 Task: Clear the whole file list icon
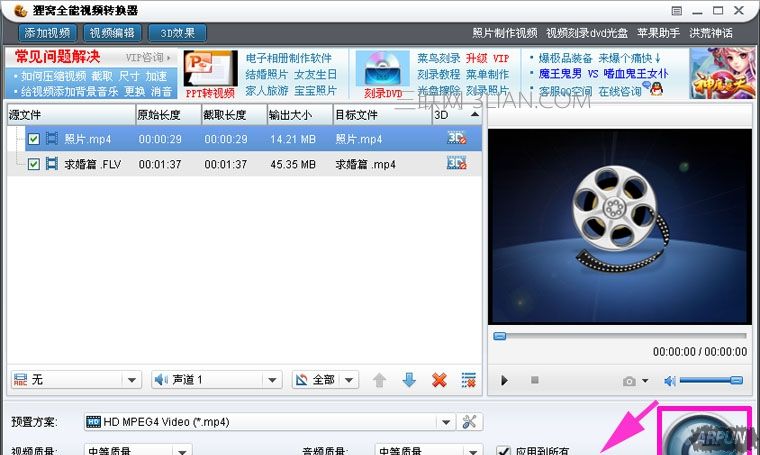click(x=468, y=380)
